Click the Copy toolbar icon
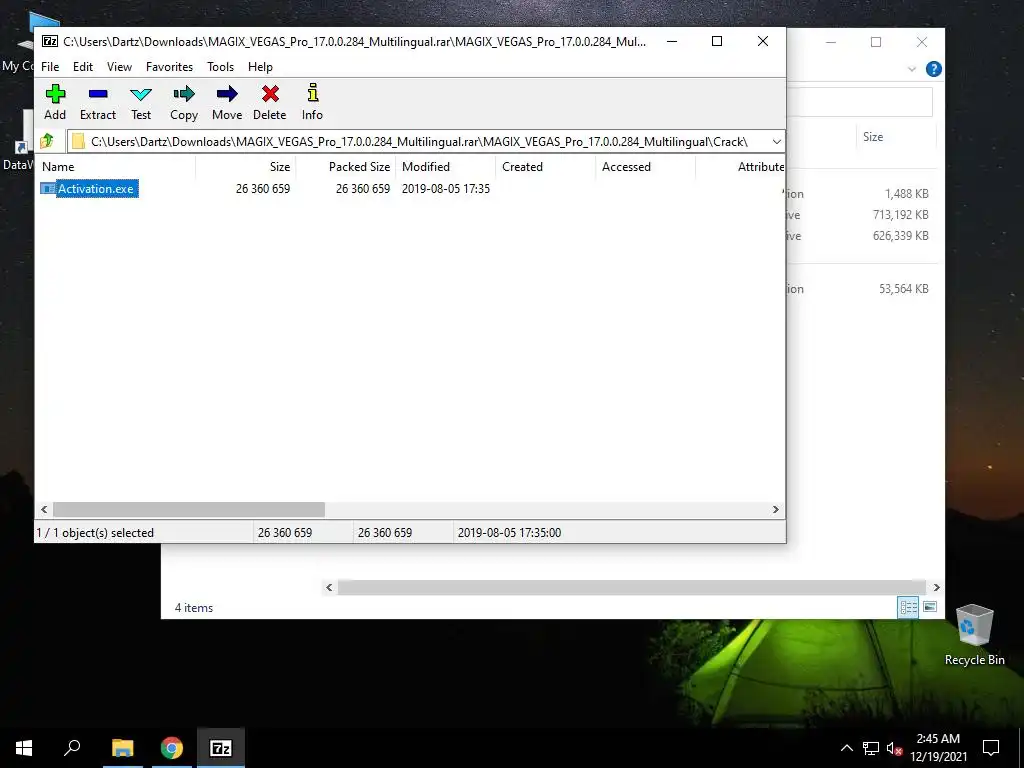 (x=184, y=94)
